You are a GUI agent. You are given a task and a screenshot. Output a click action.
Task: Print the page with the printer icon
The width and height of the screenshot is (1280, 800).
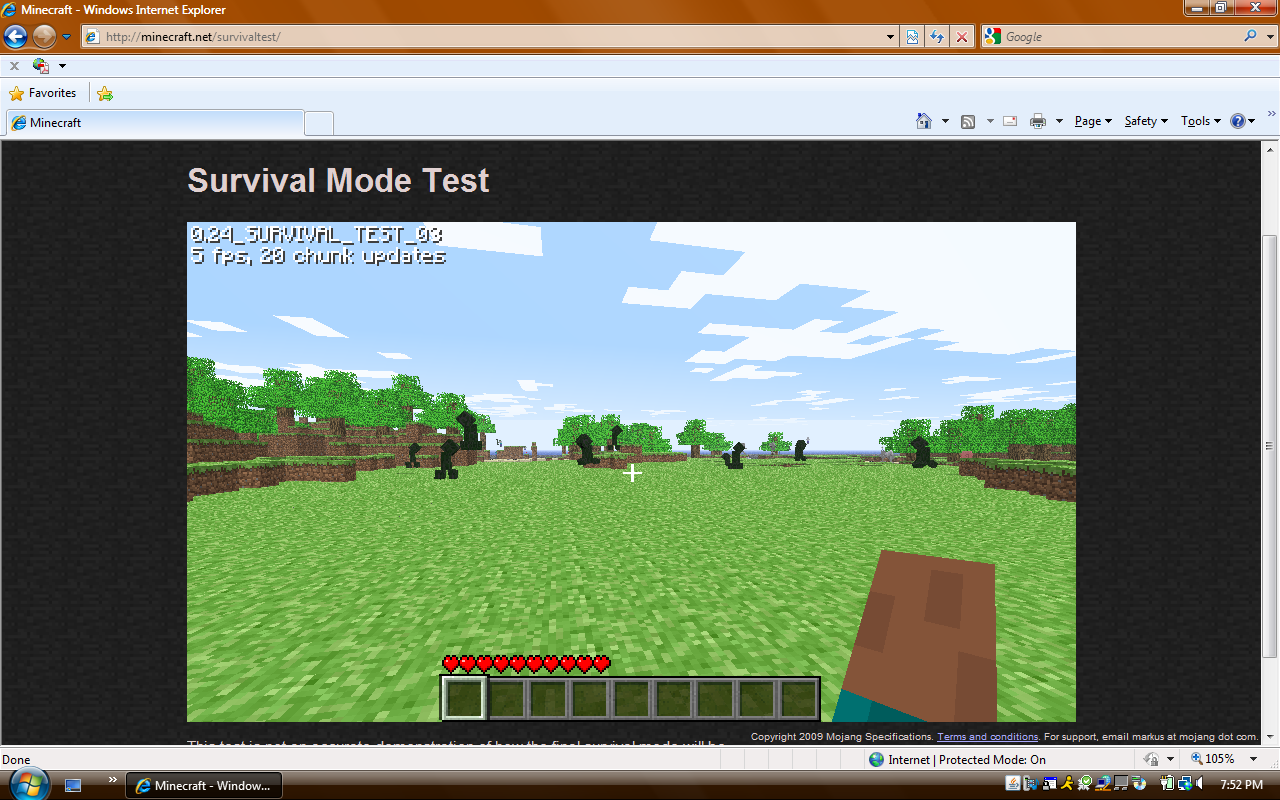pos(1038,121)
